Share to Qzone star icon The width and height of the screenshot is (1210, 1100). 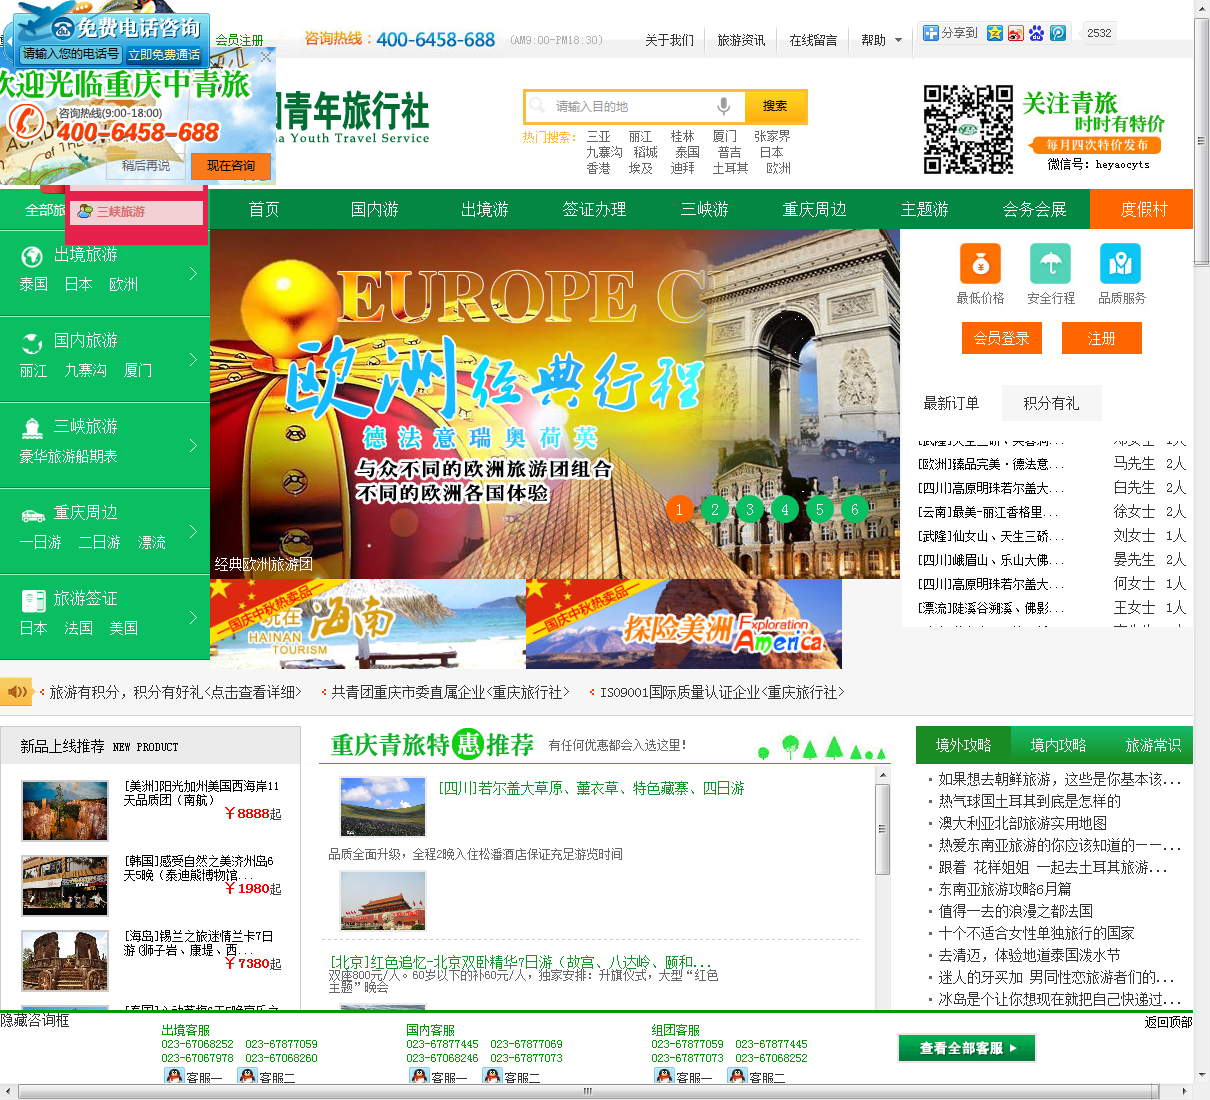point(994,33)
